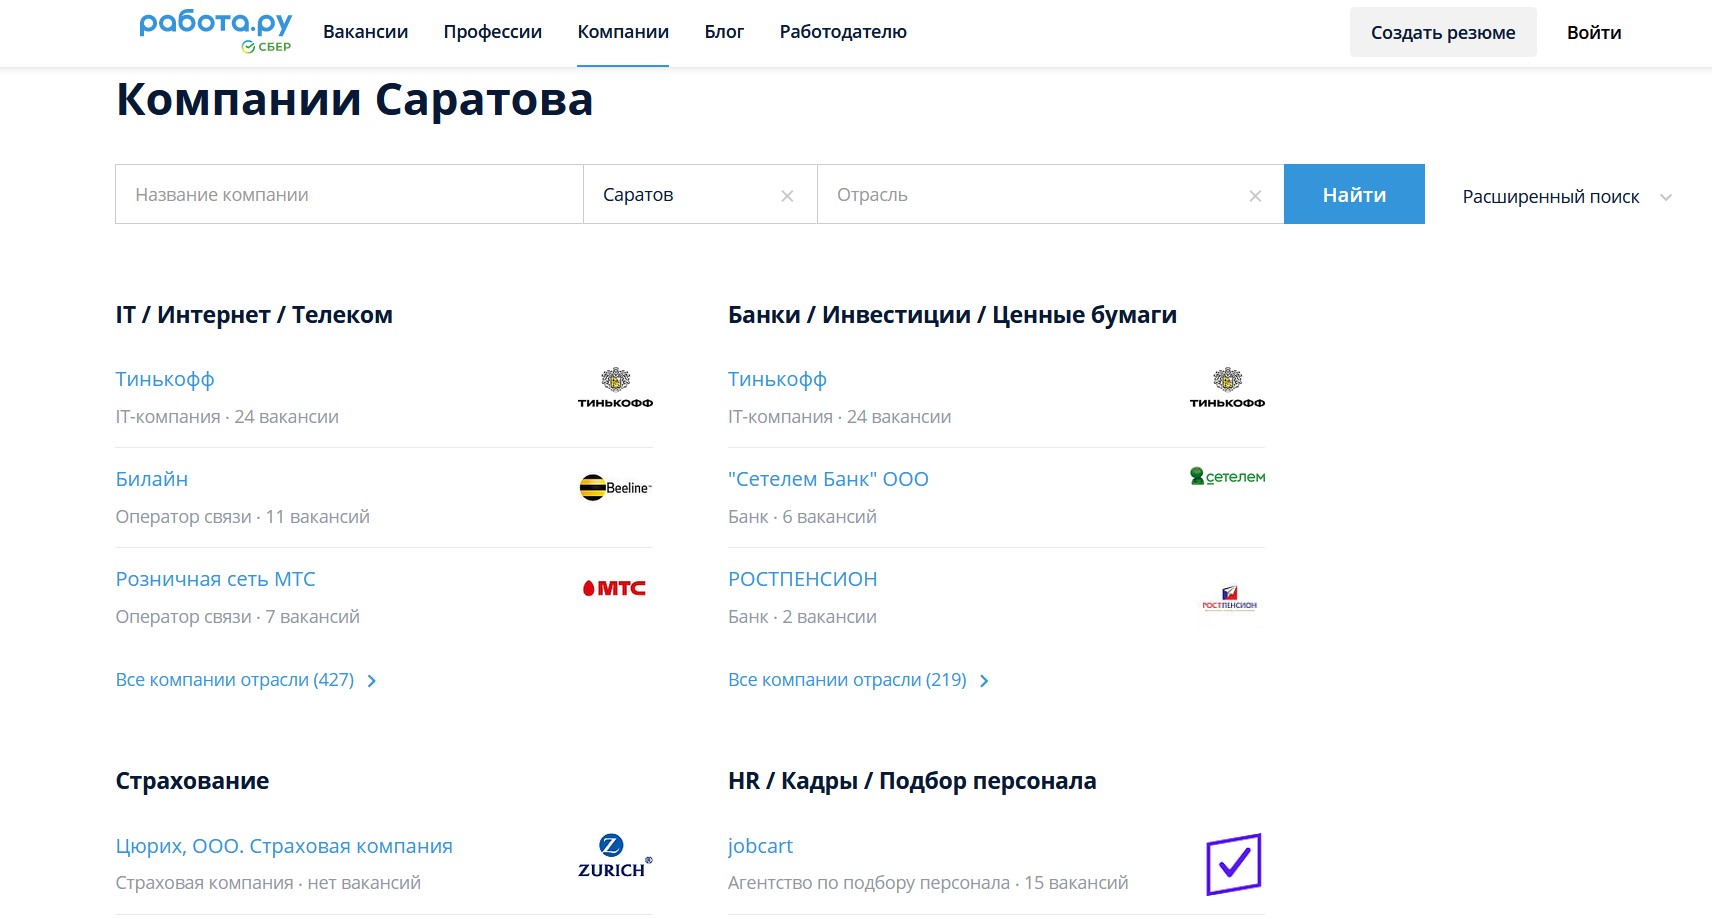This screenshot has height=919, width=1712.
Task: Click the Расширенный поиск chevron
Action: click(1666, 197)
